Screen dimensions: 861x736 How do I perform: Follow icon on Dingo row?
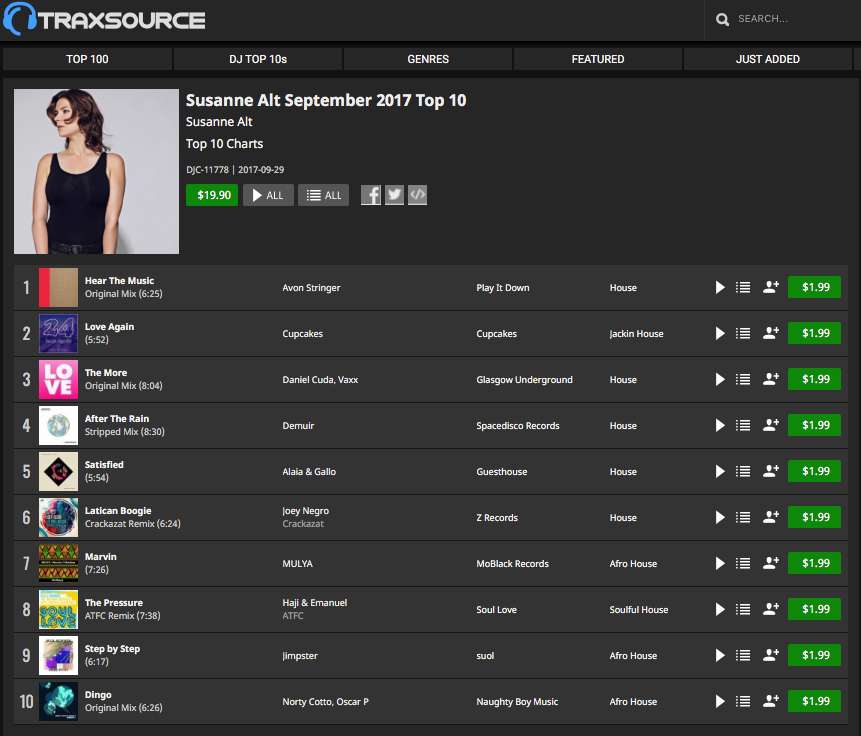(x=771, y=701)
